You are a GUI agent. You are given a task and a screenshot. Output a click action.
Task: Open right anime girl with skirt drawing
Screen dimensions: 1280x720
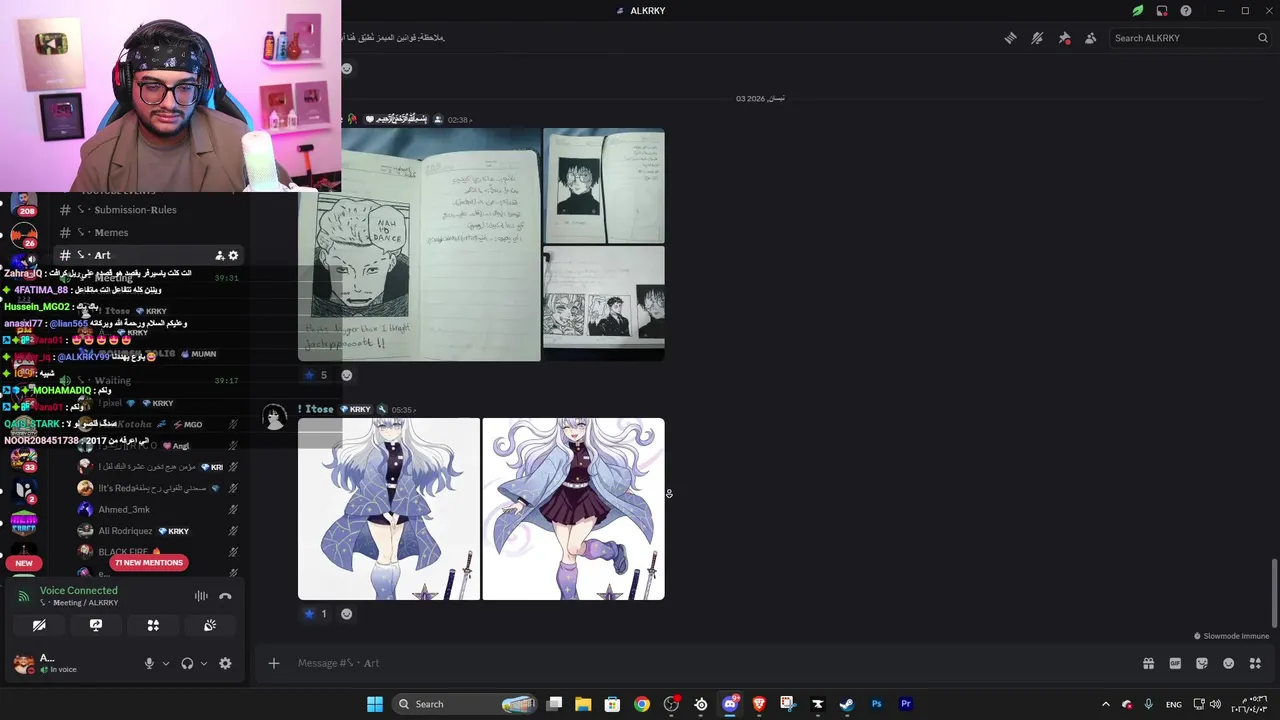(574, 509)
